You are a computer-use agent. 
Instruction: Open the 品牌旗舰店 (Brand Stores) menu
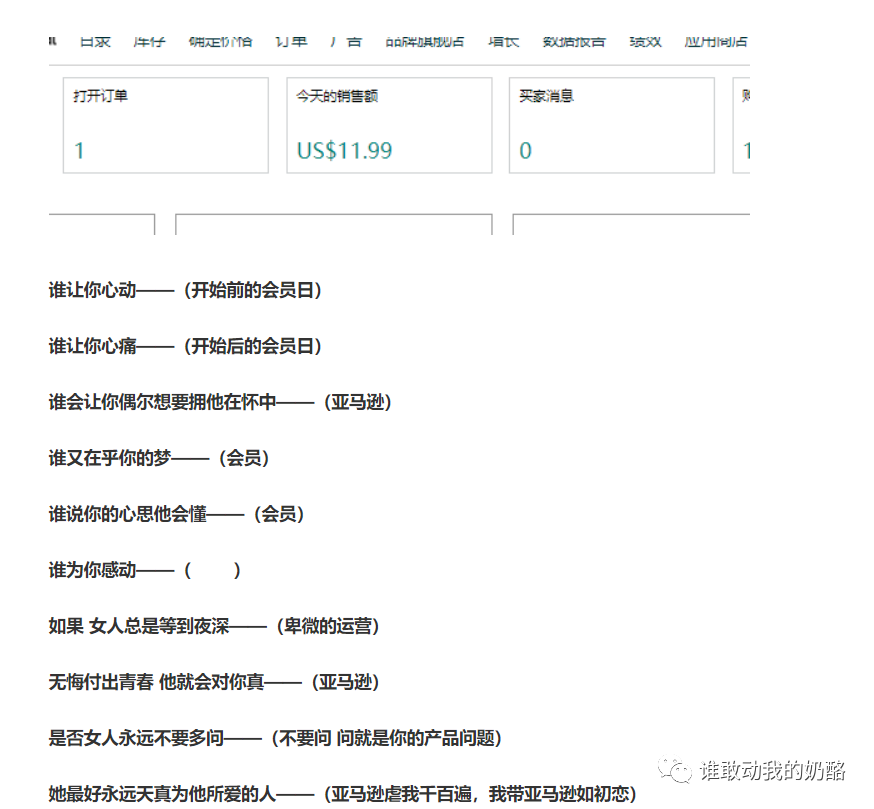[426, 41]
